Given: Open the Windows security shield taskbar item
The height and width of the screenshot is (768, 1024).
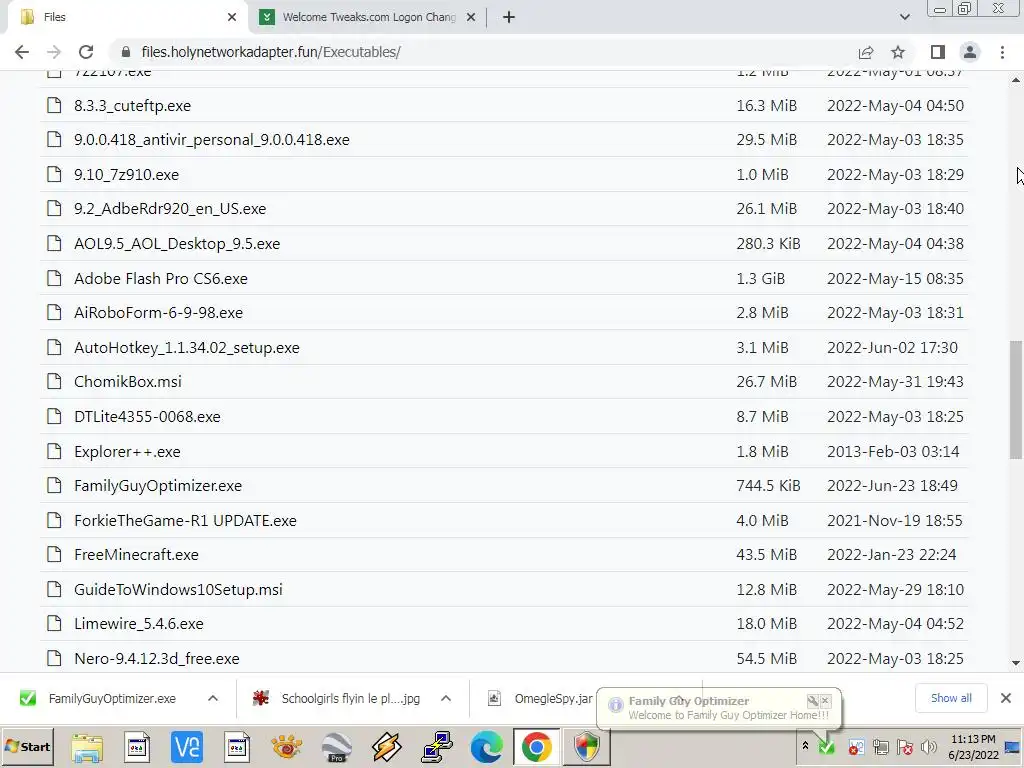Looking at the screenshot, I should 586,747.
